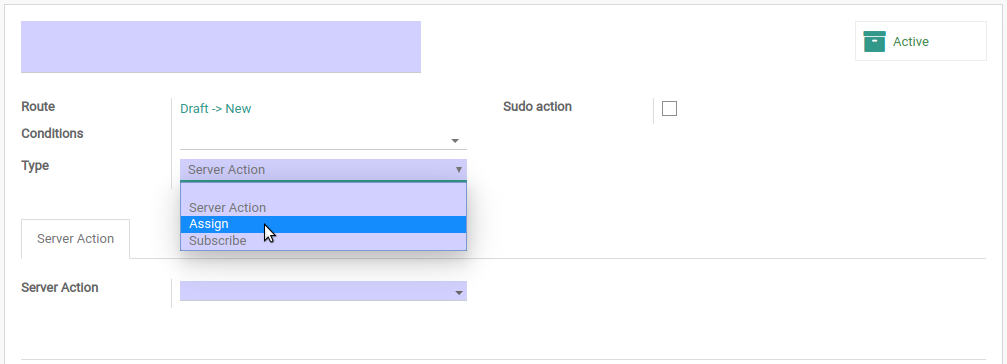Open the Draft -> New route link
The image size is (1007, 364).
coord(216,108)
